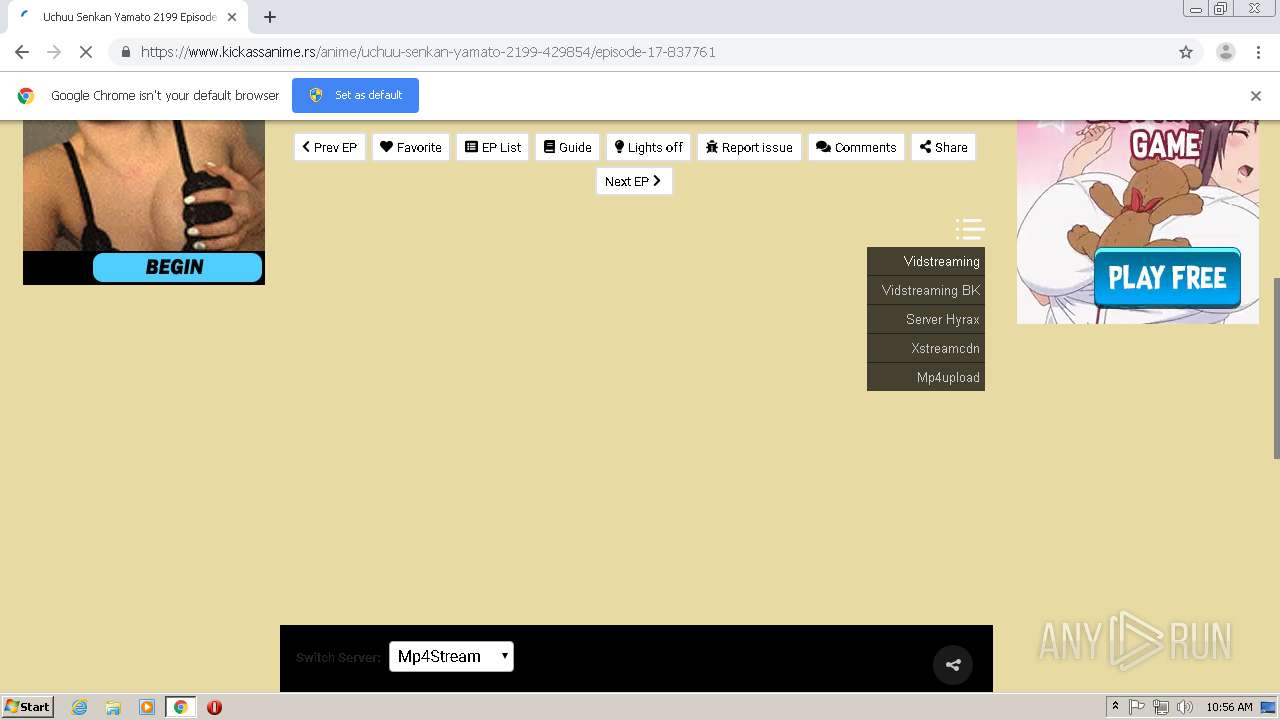Image resolution: width=1280 pixels, height=720 pixels.
Task: Toggle Lights off mode
Action: [x=648, y=147]
